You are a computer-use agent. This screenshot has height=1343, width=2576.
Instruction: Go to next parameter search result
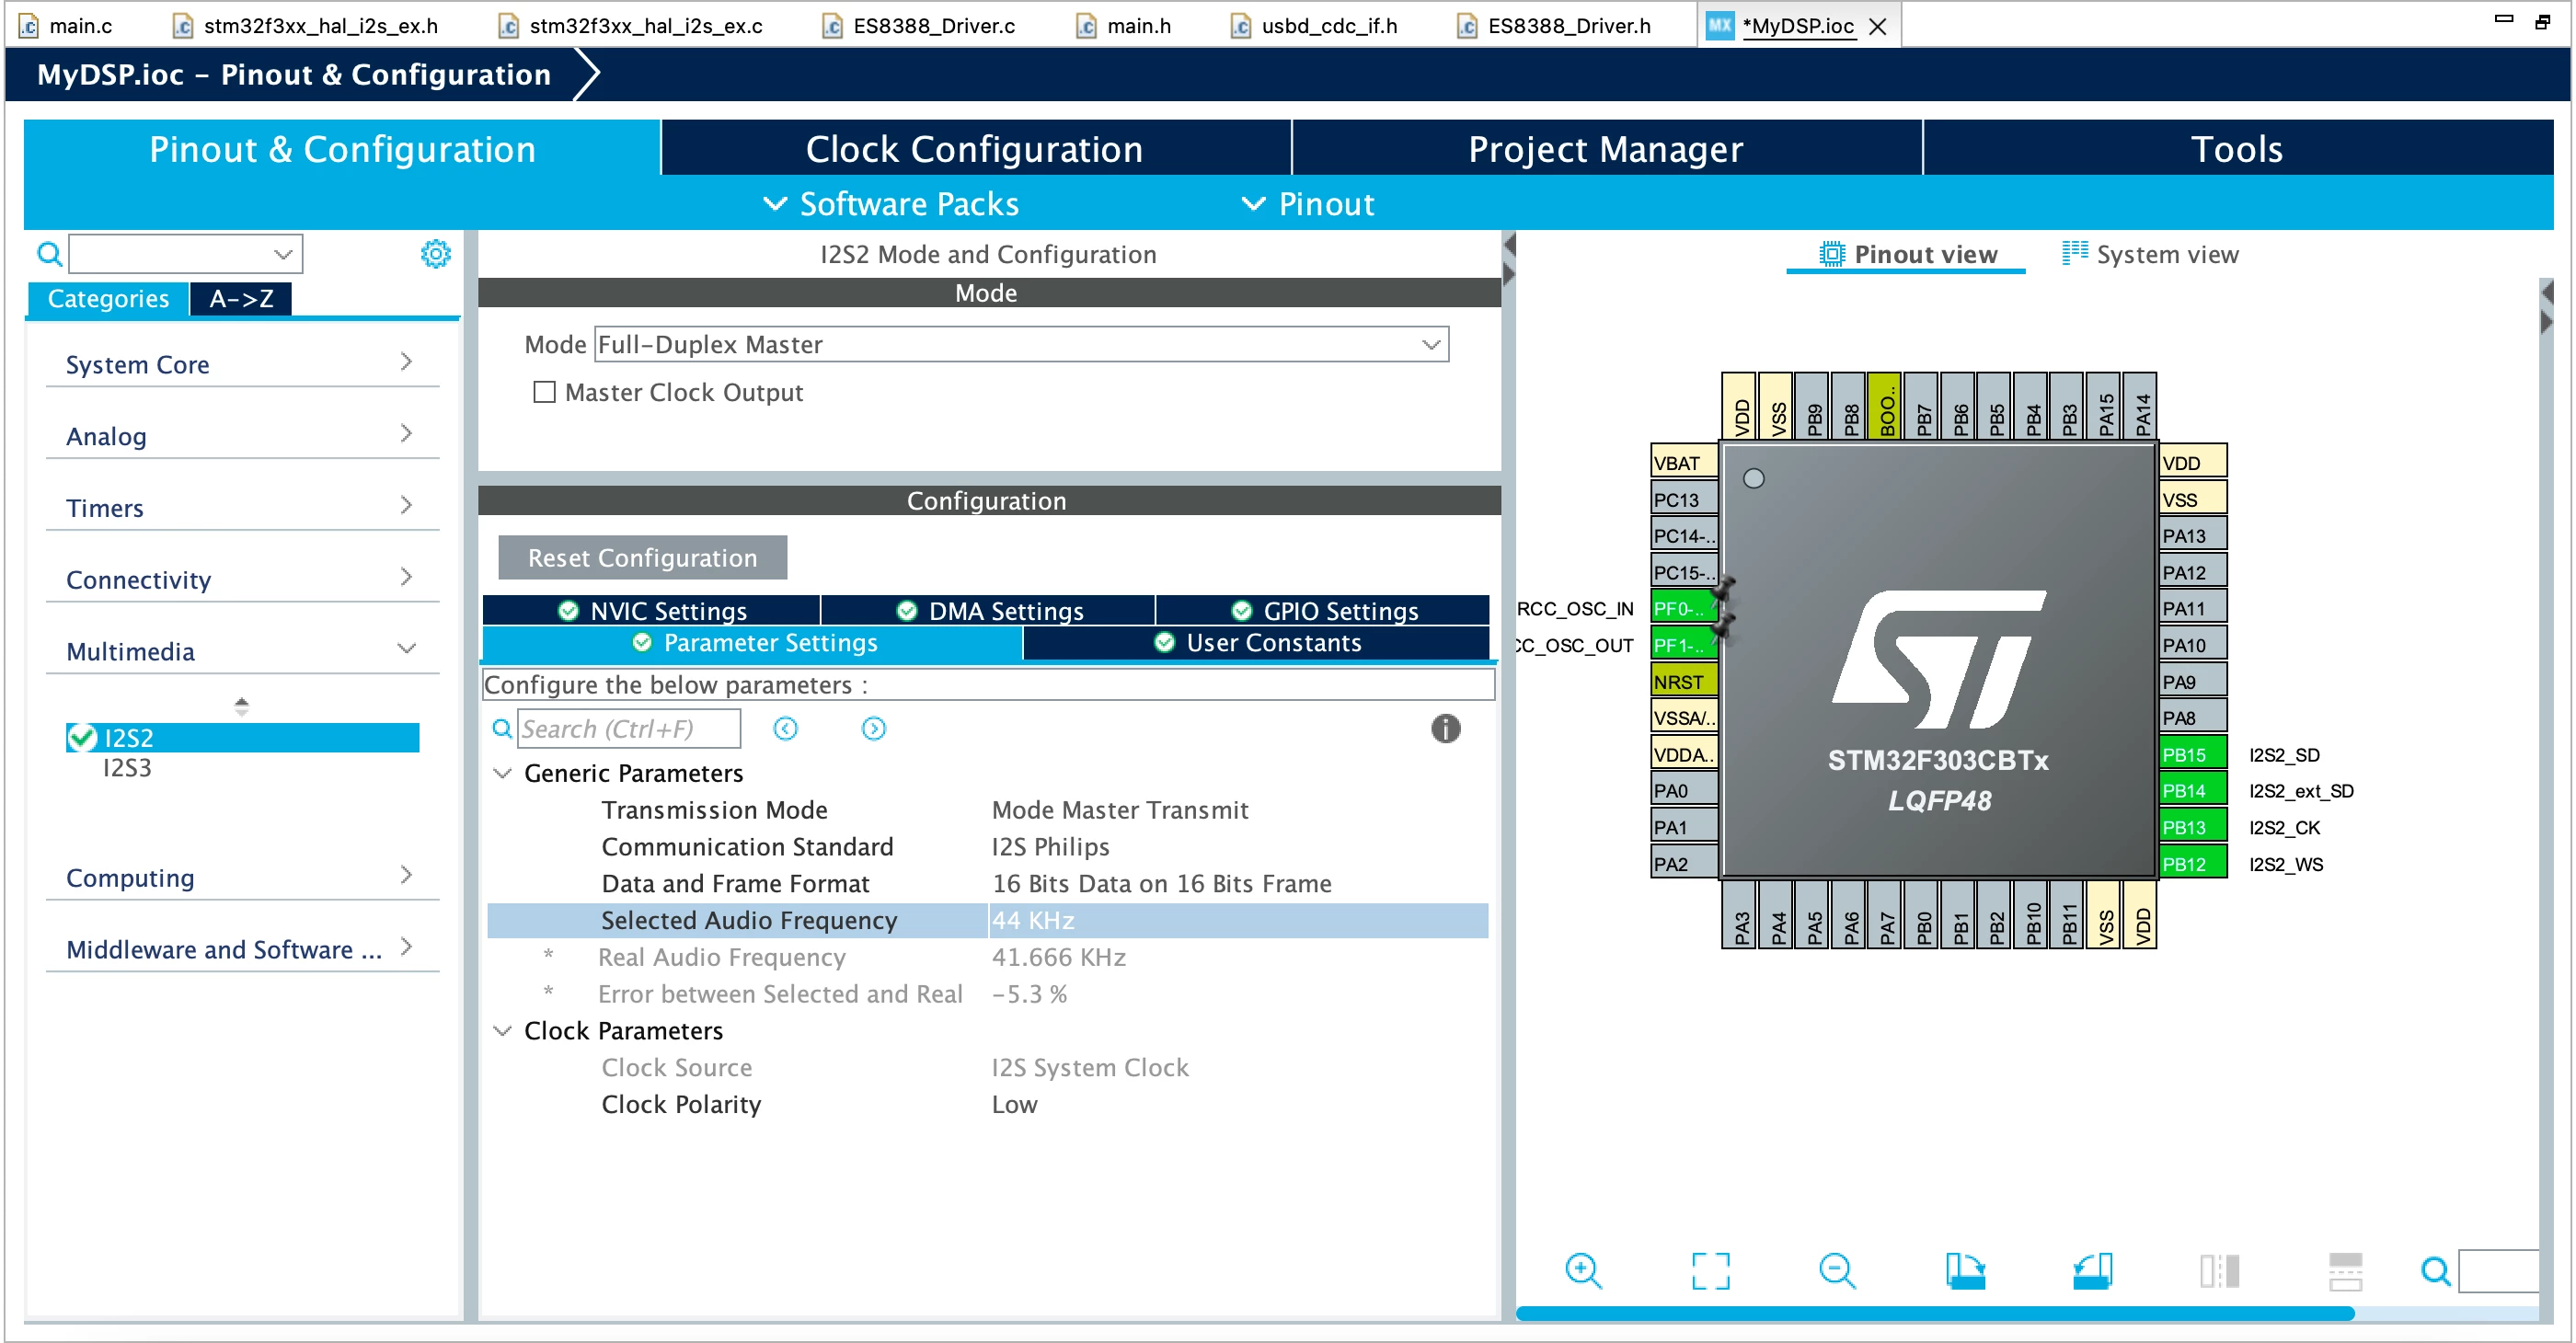click(x=873, y=729)
